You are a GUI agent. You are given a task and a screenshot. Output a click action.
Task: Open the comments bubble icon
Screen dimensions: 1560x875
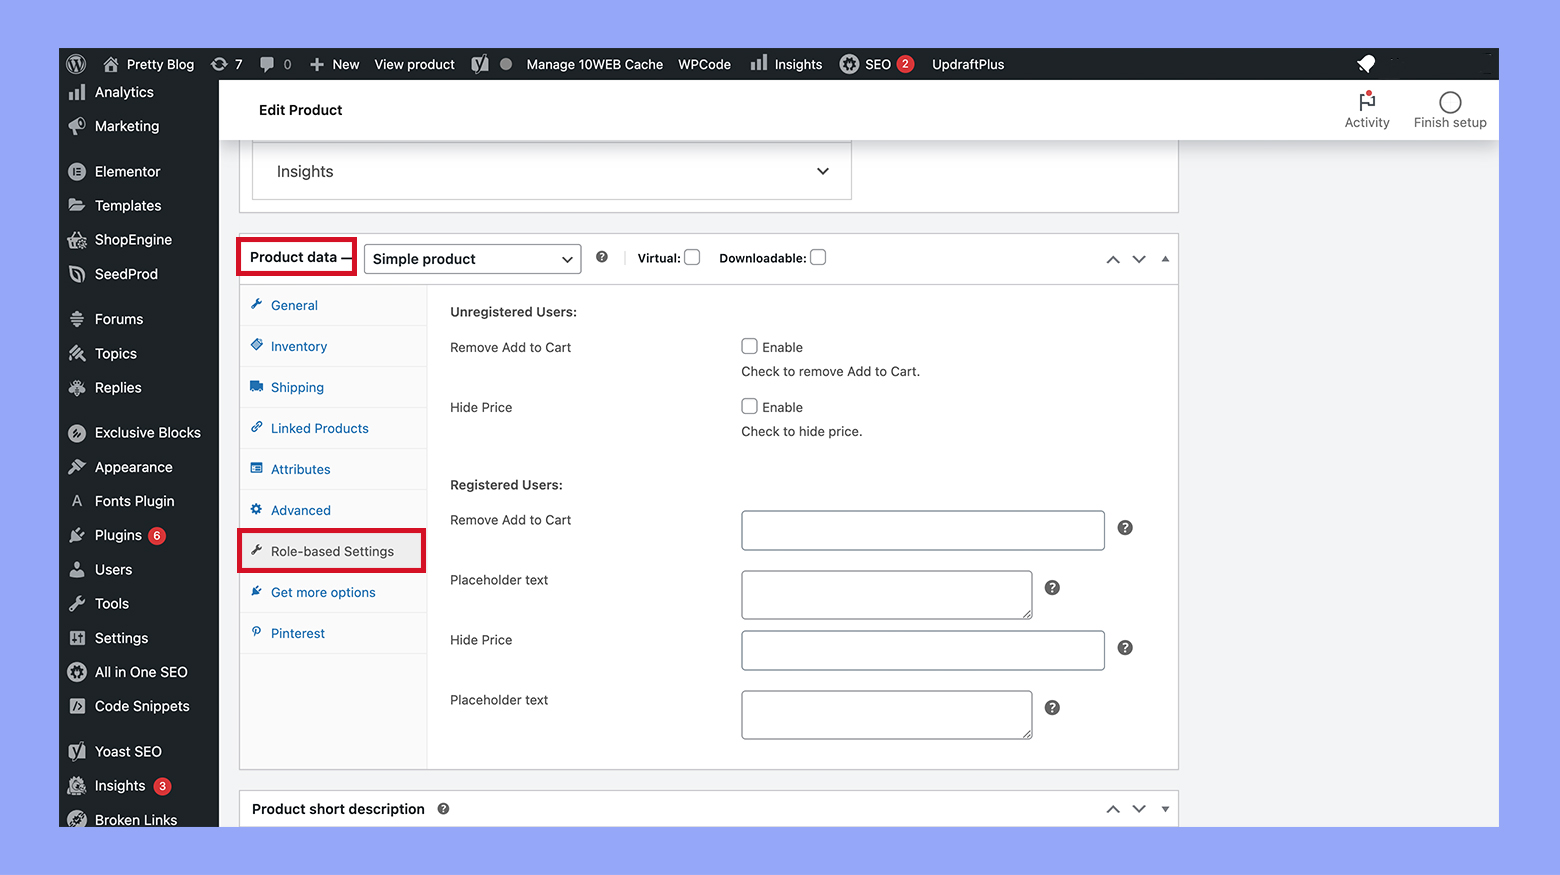click(267, 64)
